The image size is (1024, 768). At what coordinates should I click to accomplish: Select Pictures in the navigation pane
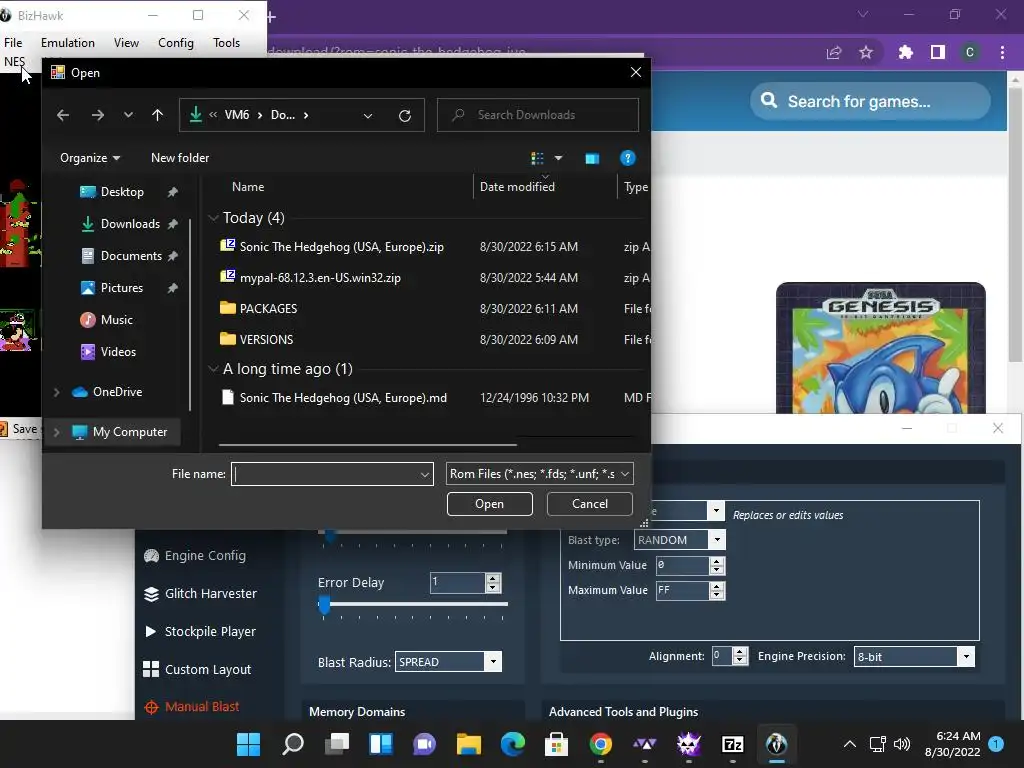coord(121,288)
